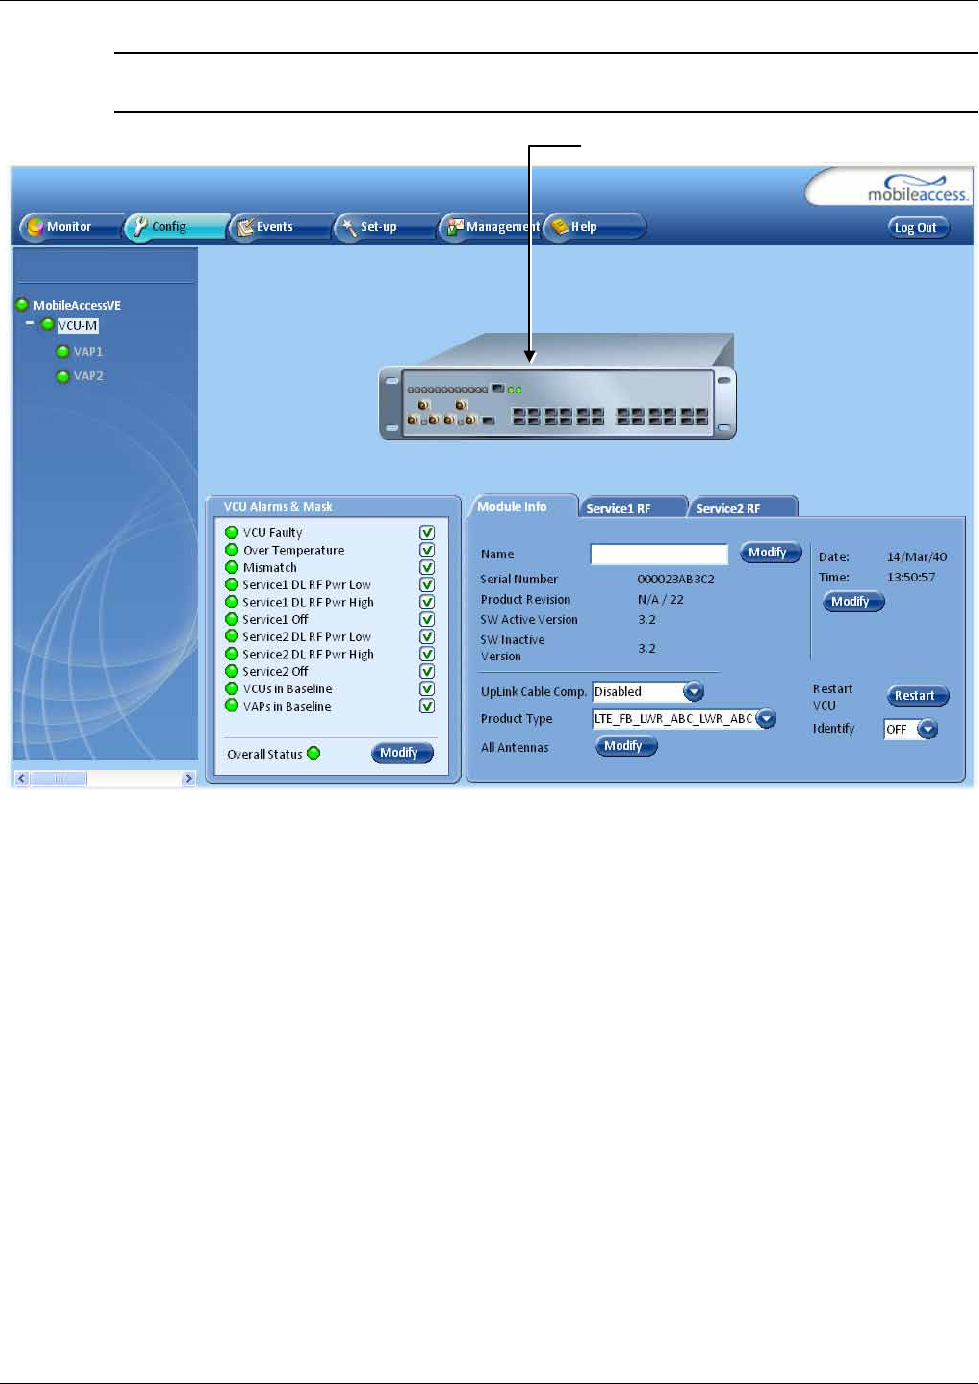The height and width of the screenshot is (1384, 979).
Task: Select VCU-M in the tree
Action: (x=77, y=326)
